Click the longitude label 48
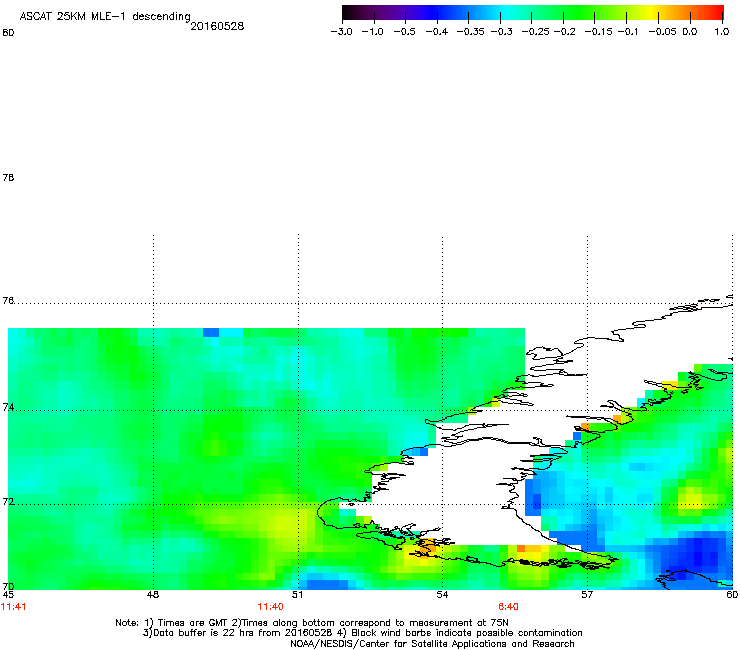This screenshot has height=650, width=740. click(153, 595)
